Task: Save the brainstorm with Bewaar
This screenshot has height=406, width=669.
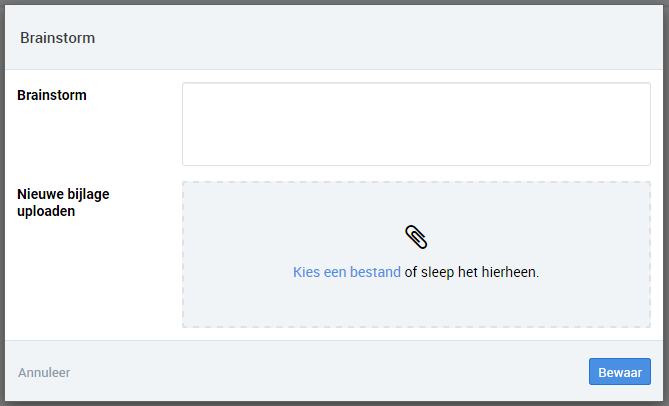Action: pyautogui.click(x=619, y=372)
